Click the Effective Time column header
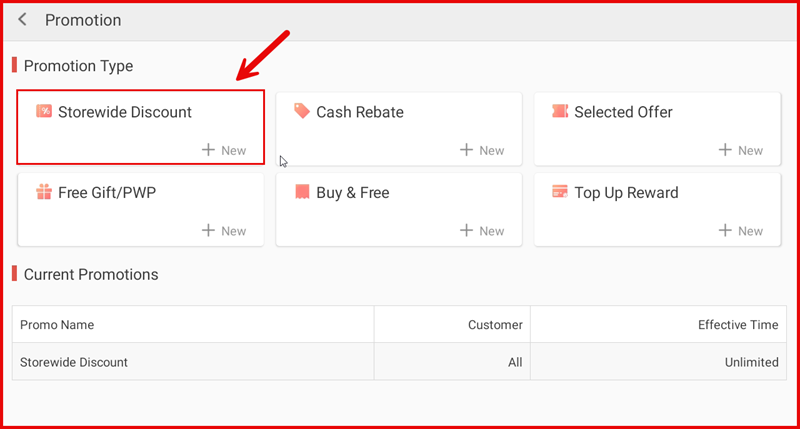This screenshot has width=800, height=429. [738, 325]
